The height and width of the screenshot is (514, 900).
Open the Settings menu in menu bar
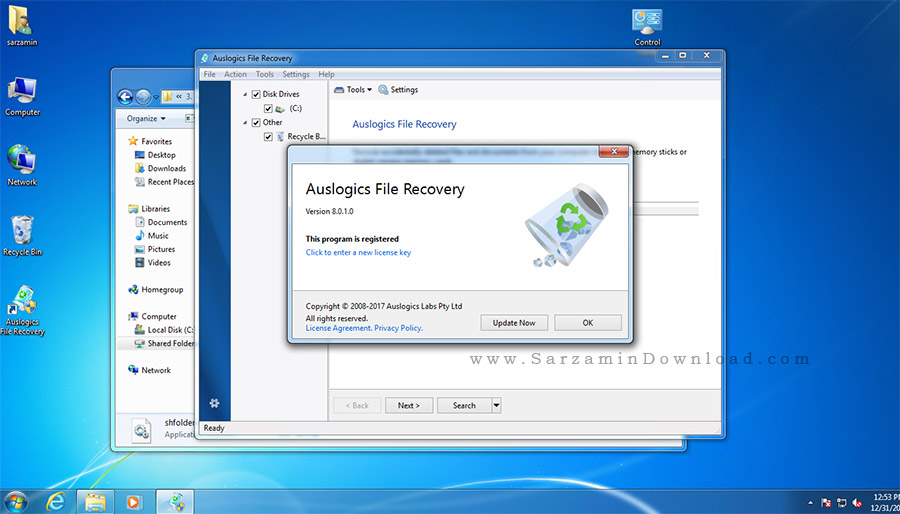click(296, 74)
